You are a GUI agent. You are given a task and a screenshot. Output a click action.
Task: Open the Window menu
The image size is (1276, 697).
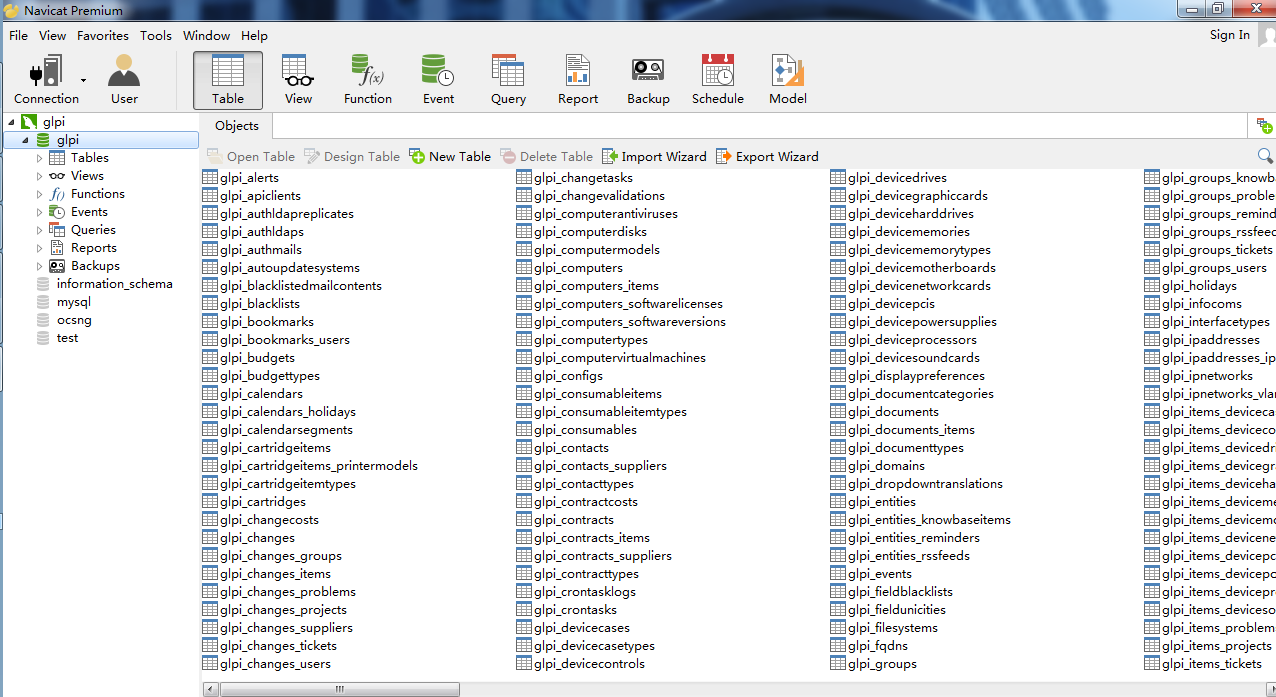click(x=206, y=35)
